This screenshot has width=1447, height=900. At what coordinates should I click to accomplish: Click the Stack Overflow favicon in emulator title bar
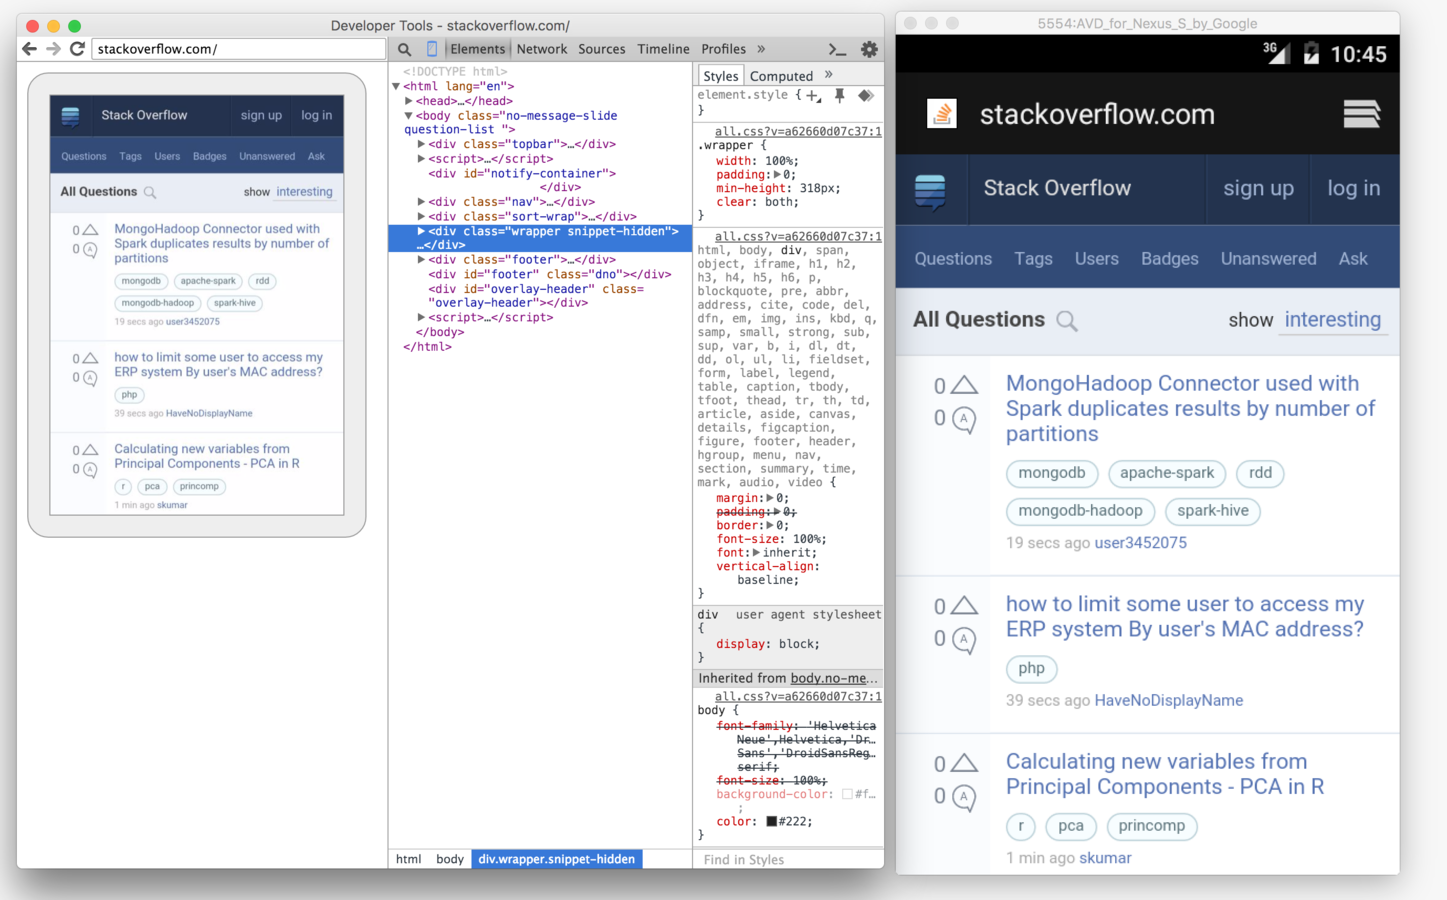coord(942,114)
